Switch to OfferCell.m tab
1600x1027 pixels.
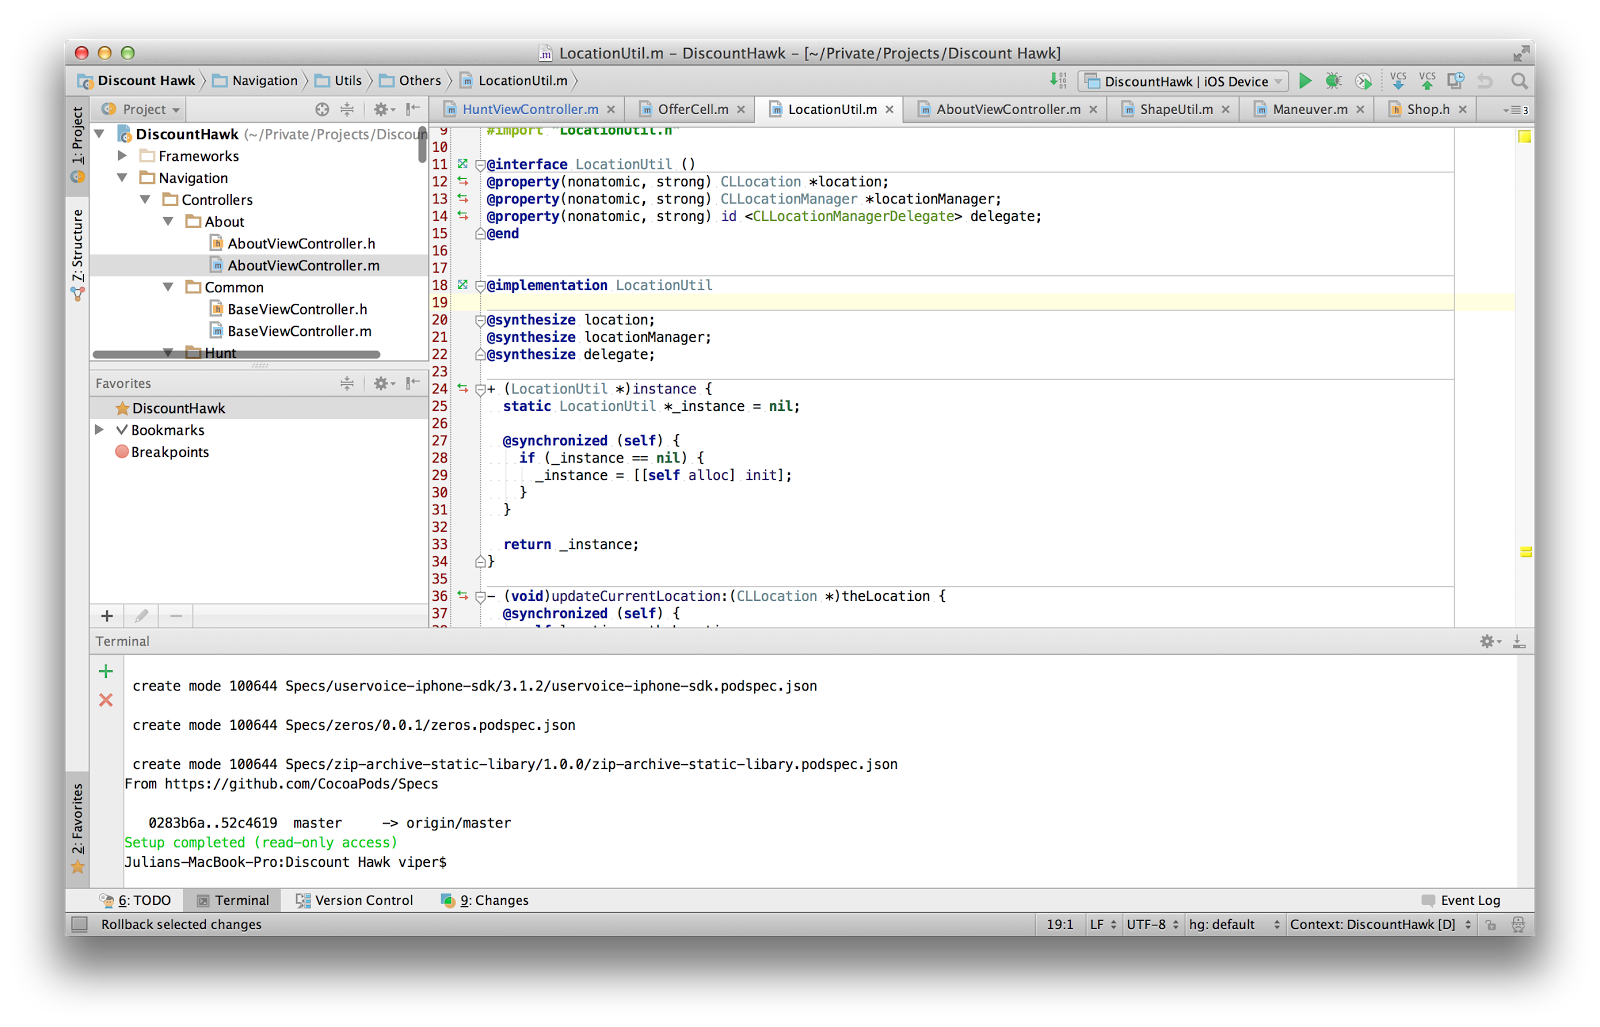[693, 109]
